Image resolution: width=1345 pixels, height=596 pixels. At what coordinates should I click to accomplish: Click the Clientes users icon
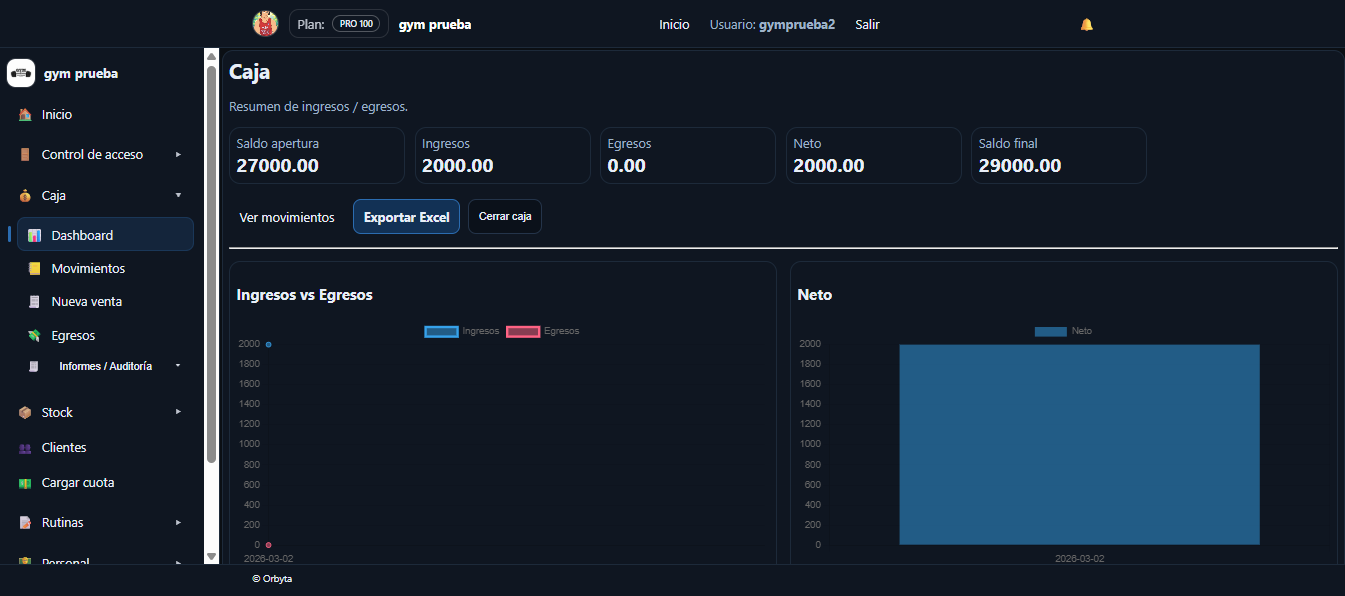point(23,447)
